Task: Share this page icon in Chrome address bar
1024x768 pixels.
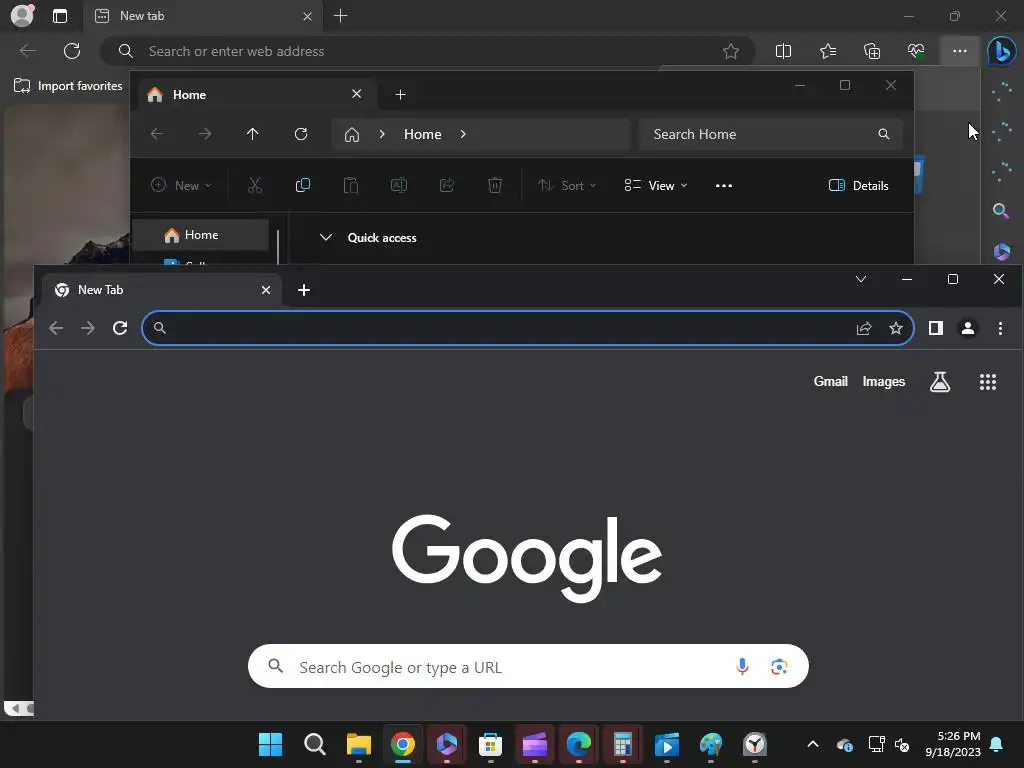Action: [x=864, y=328]
